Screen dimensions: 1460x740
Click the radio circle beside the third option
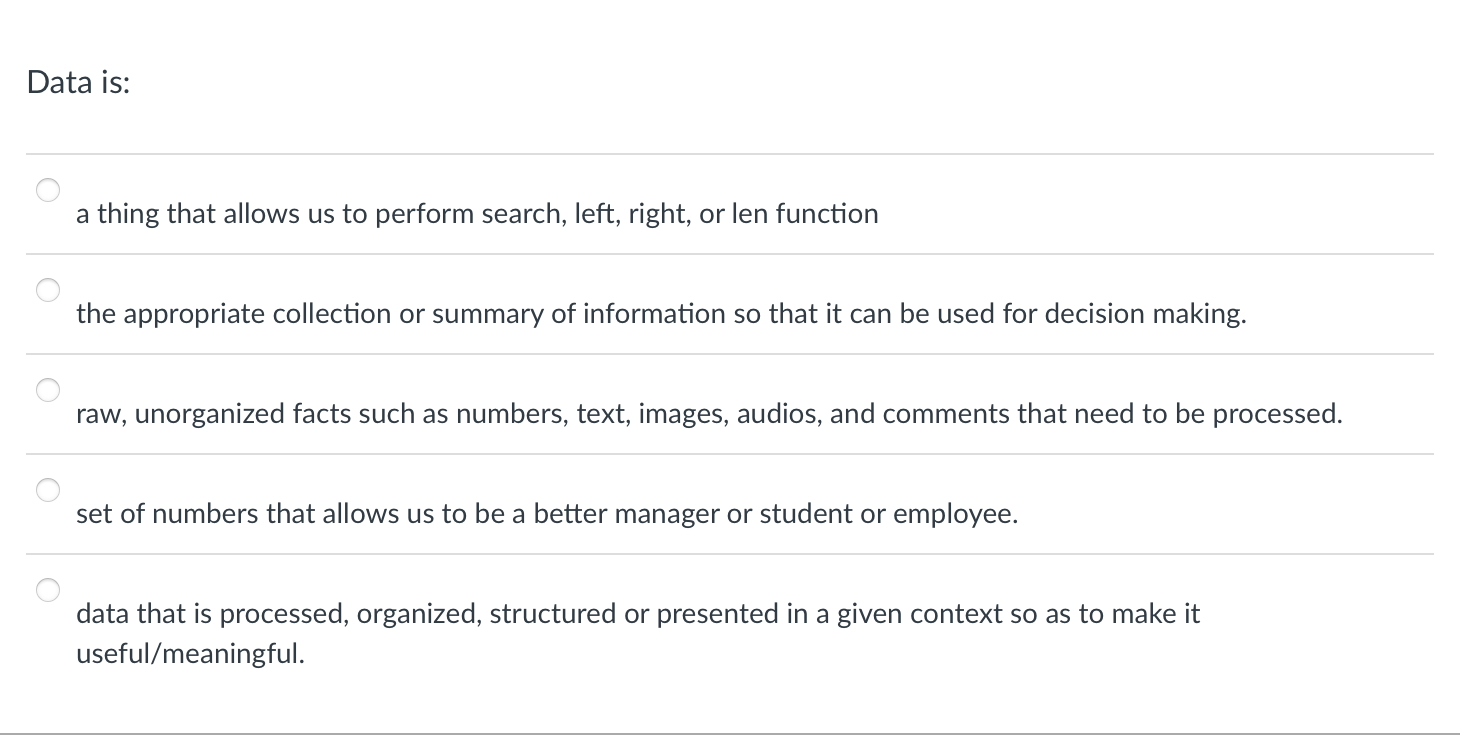[x=47, y=390]
